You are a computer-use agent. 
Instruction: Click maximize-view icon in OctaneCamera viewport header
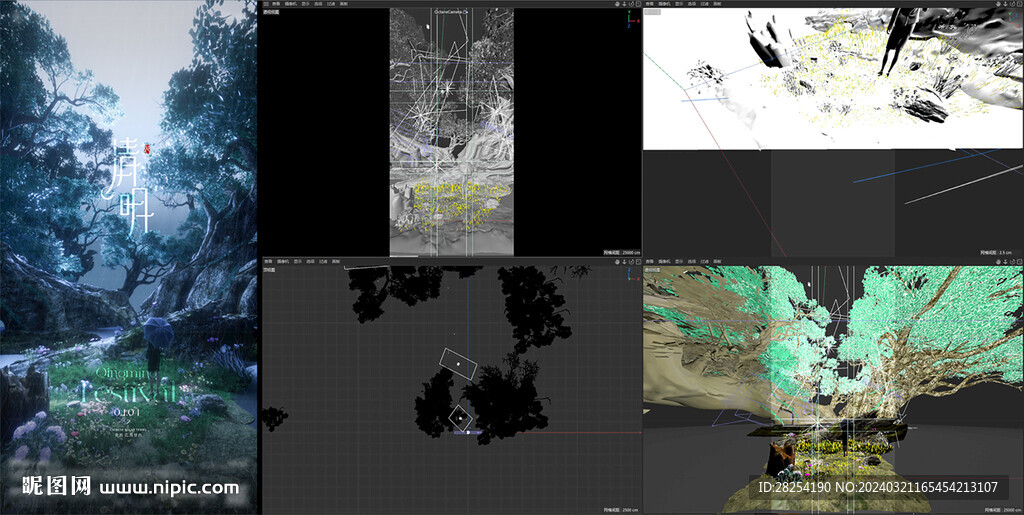(639, 4)
